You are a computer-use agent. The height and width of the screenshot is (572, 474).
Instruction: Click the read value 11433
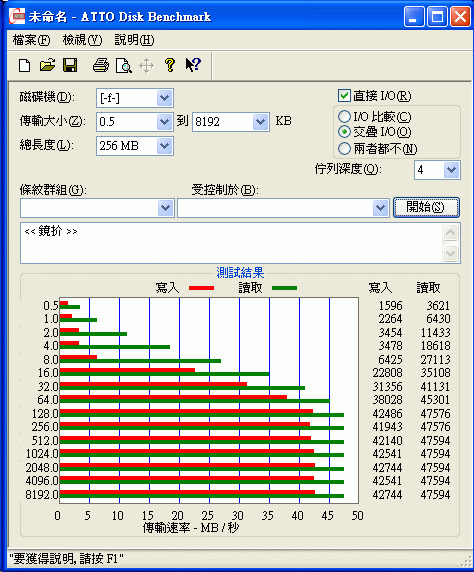pyautogui.click(x=435, y=332)
